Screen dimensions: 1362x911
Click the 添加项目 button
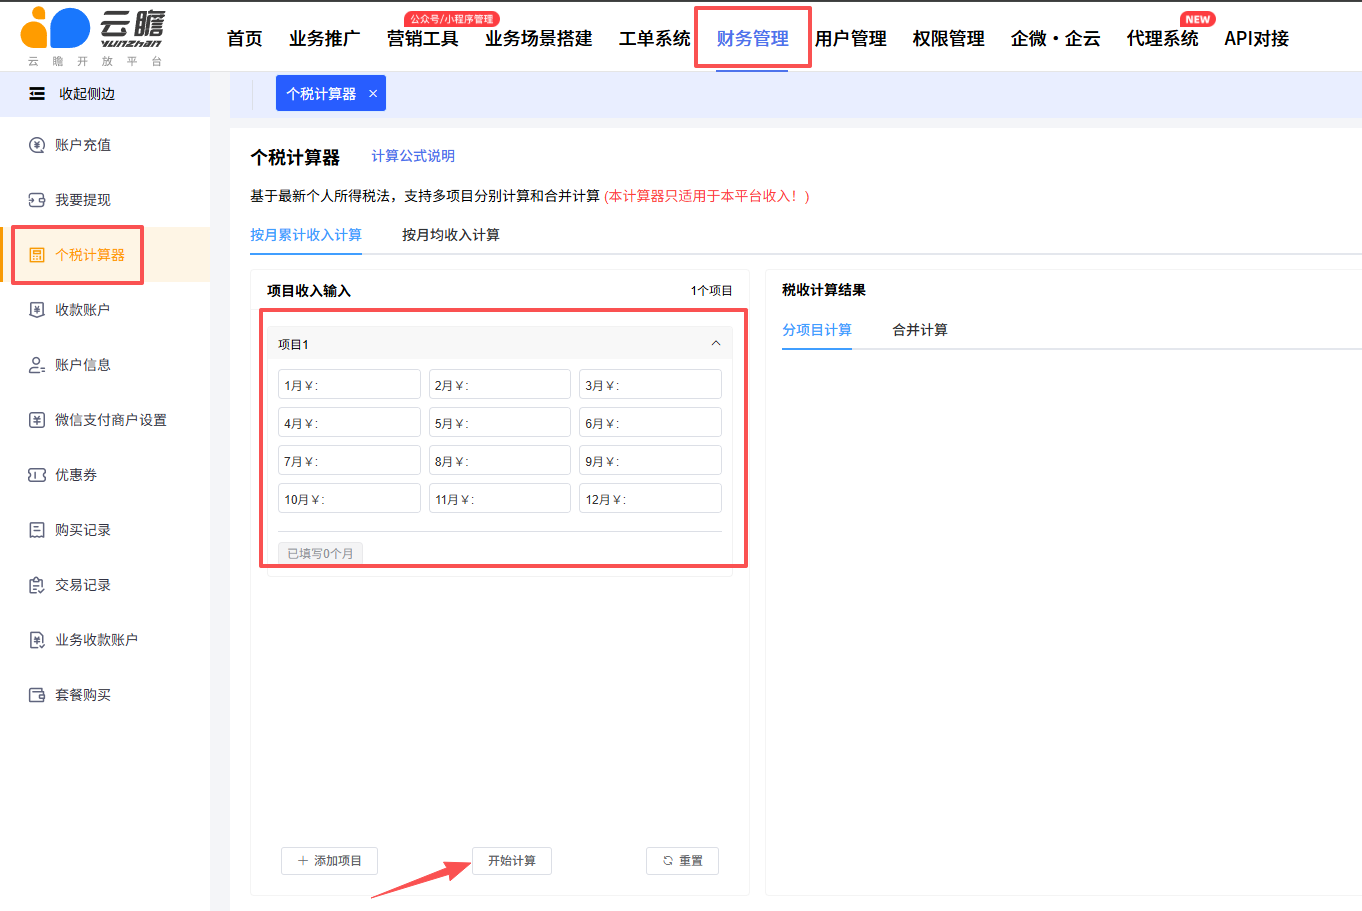pyautogui.click(x=329, y=861)
